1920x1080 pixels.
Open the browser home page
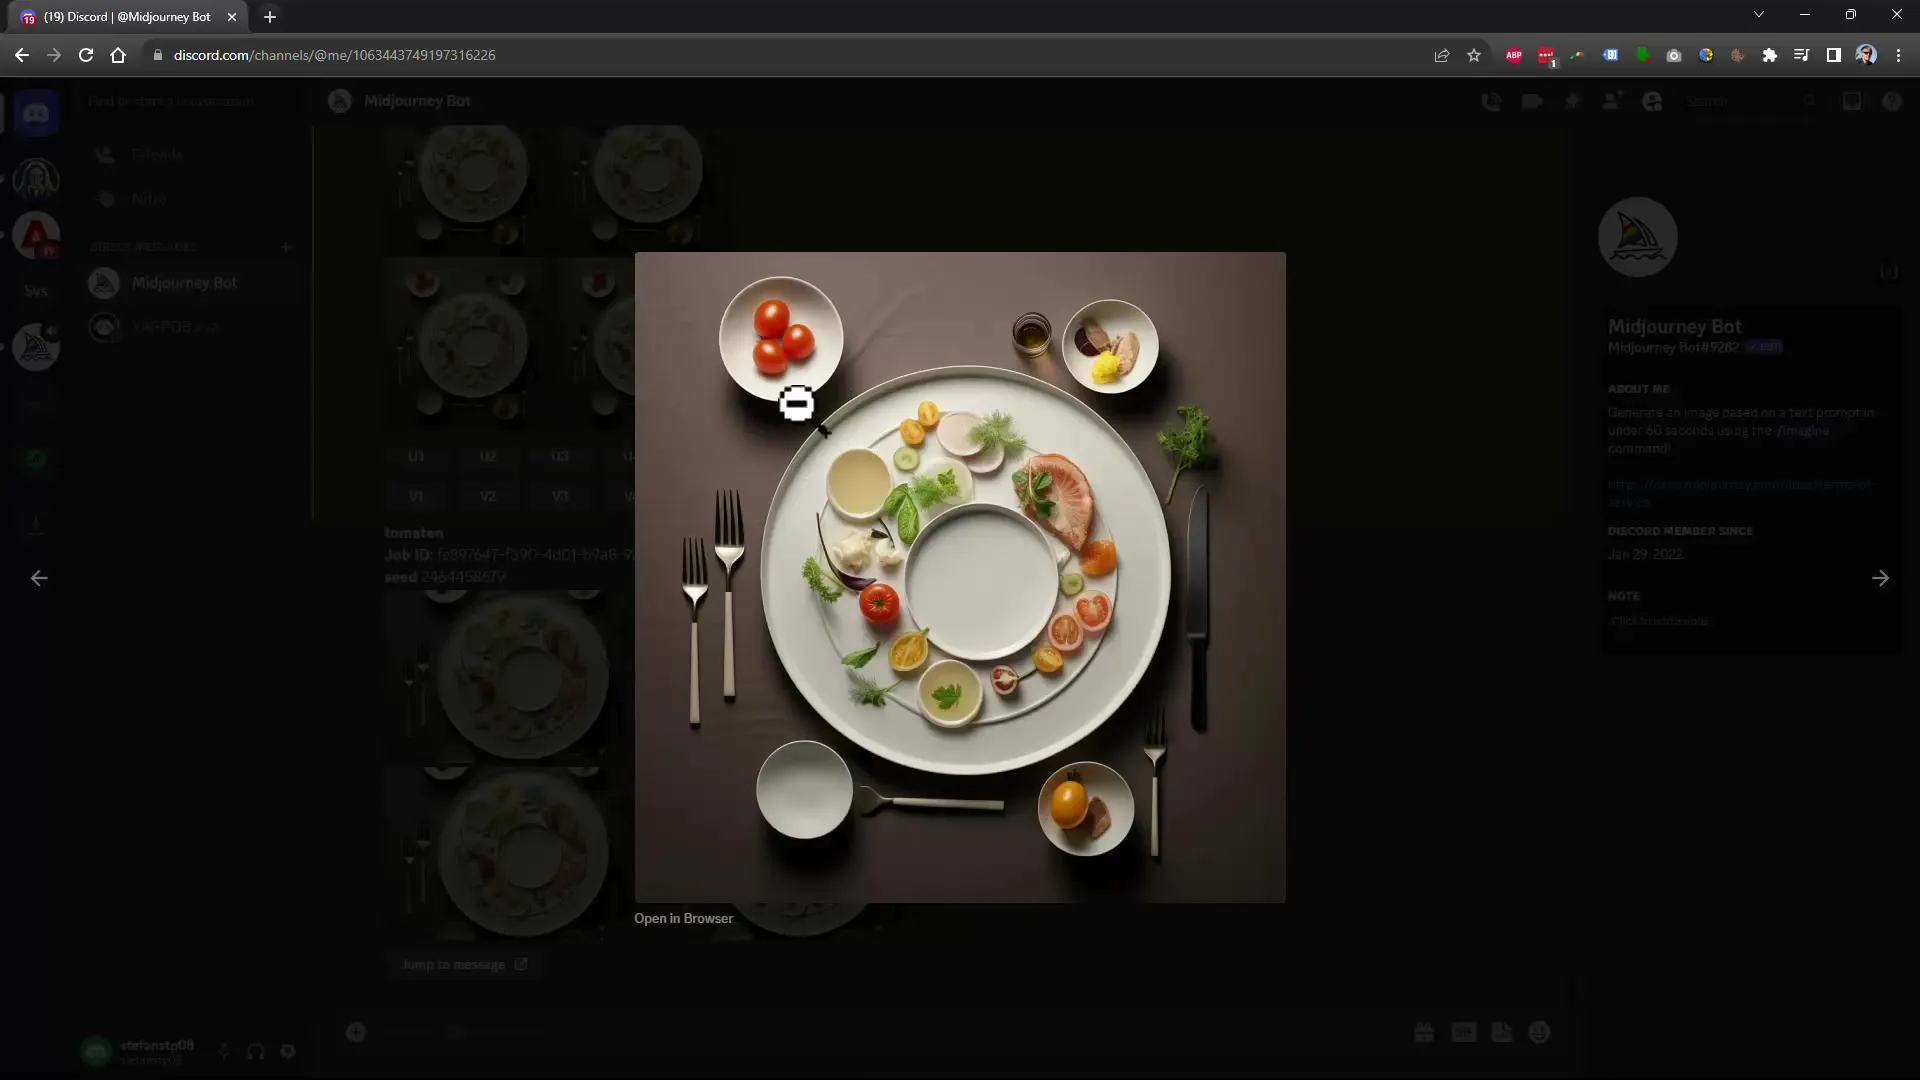pyautogui.click(x=118, y=55)
